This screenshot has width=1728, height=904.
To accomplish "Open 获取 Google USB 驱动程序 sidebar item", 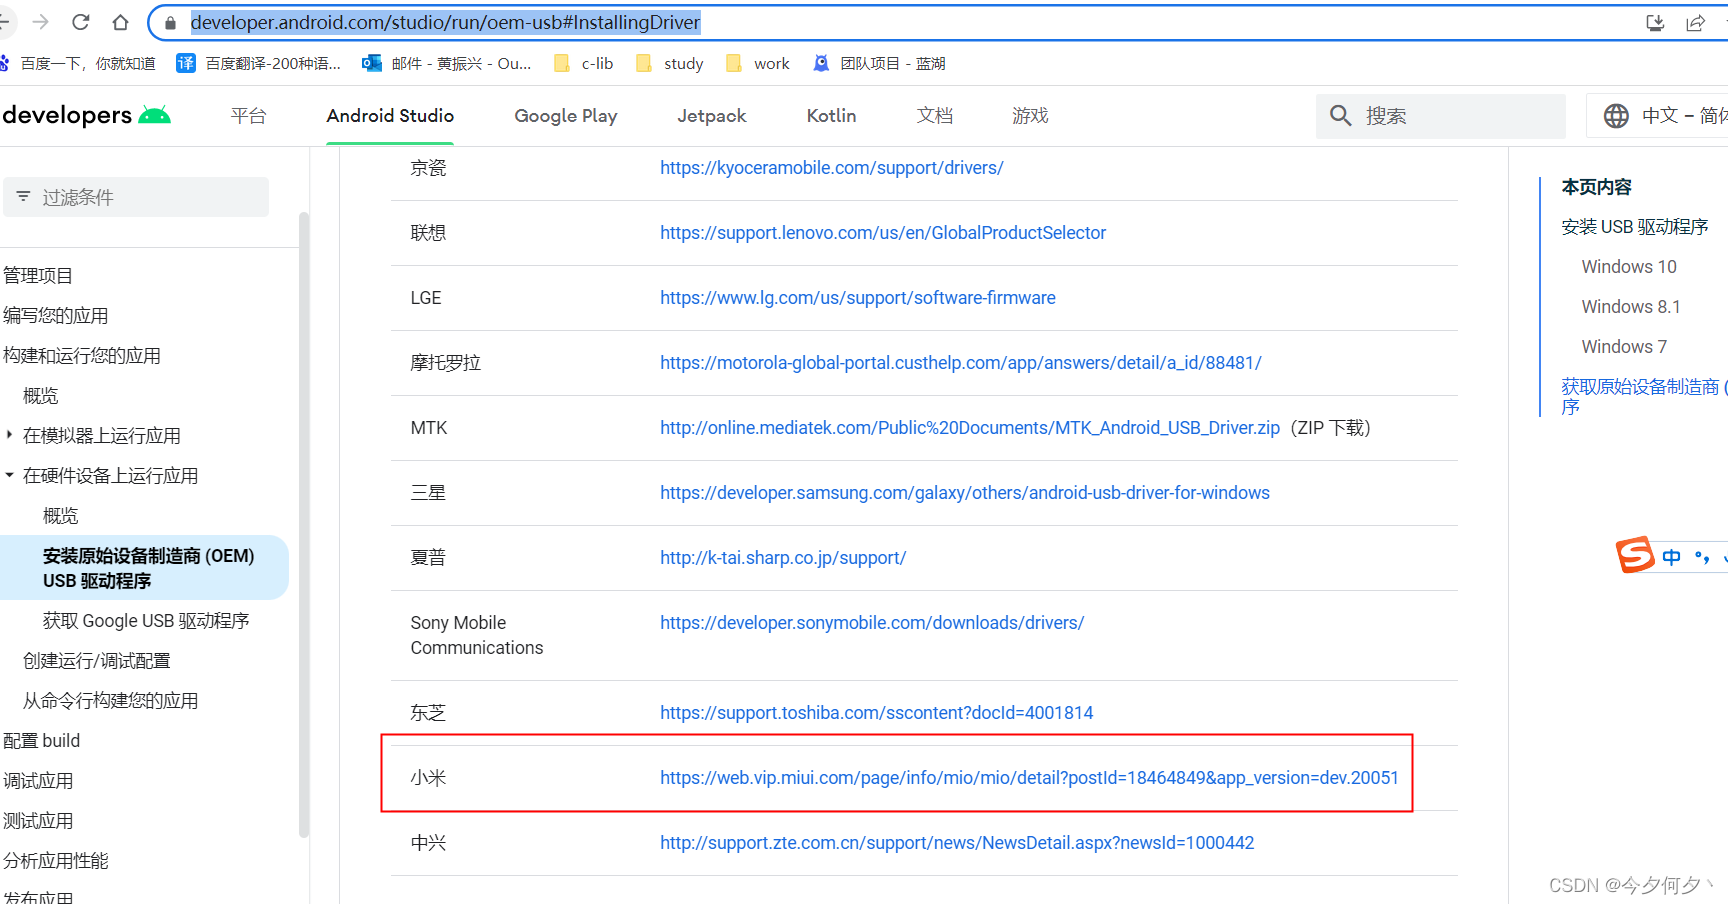I will 146,620.
